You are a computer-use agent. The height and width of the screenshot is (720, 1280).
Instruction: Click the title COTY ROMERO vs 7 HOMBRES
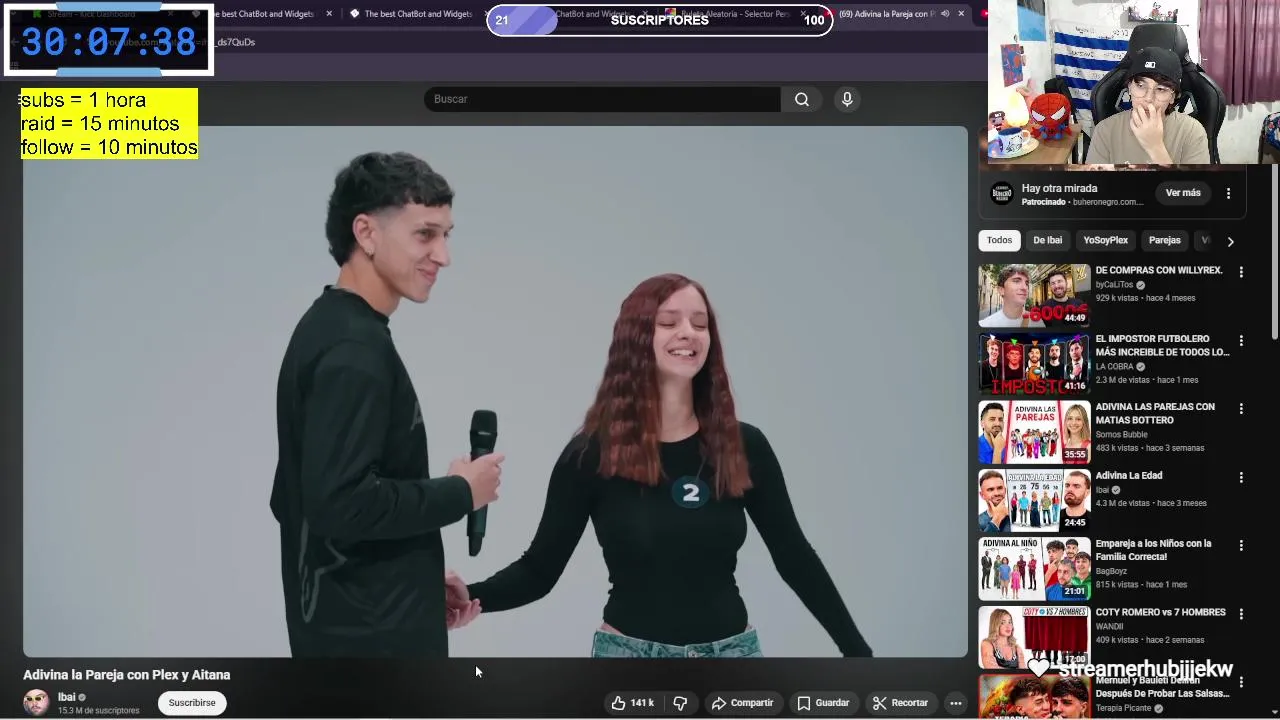(x=1160, y=612)
